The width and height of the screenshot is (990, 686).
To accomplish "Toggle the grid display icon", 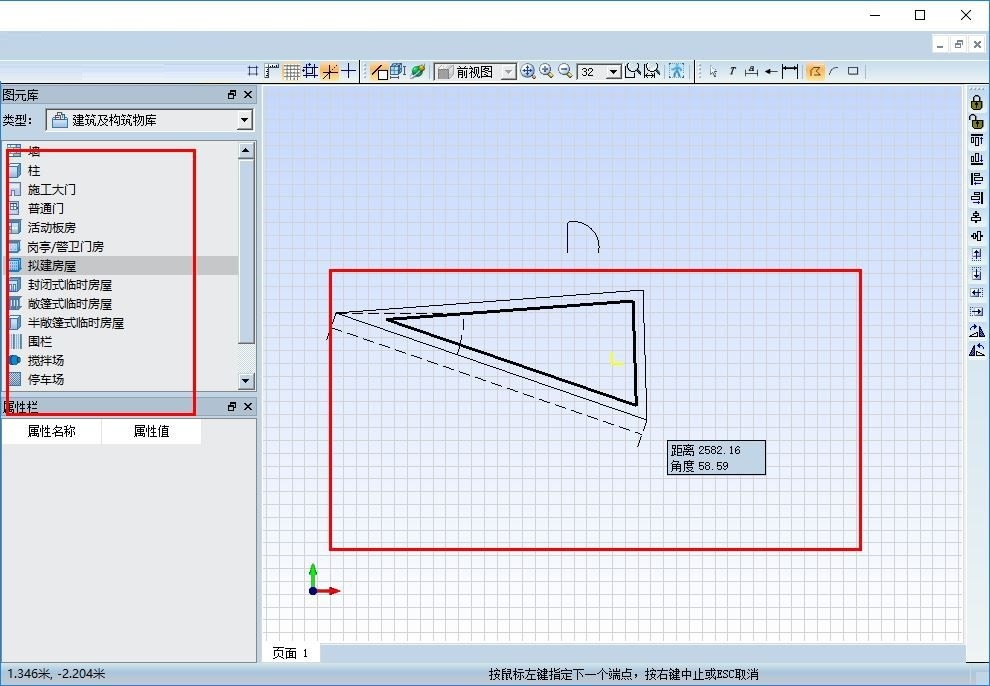I will pyautogui.click(x=290, y=71).
